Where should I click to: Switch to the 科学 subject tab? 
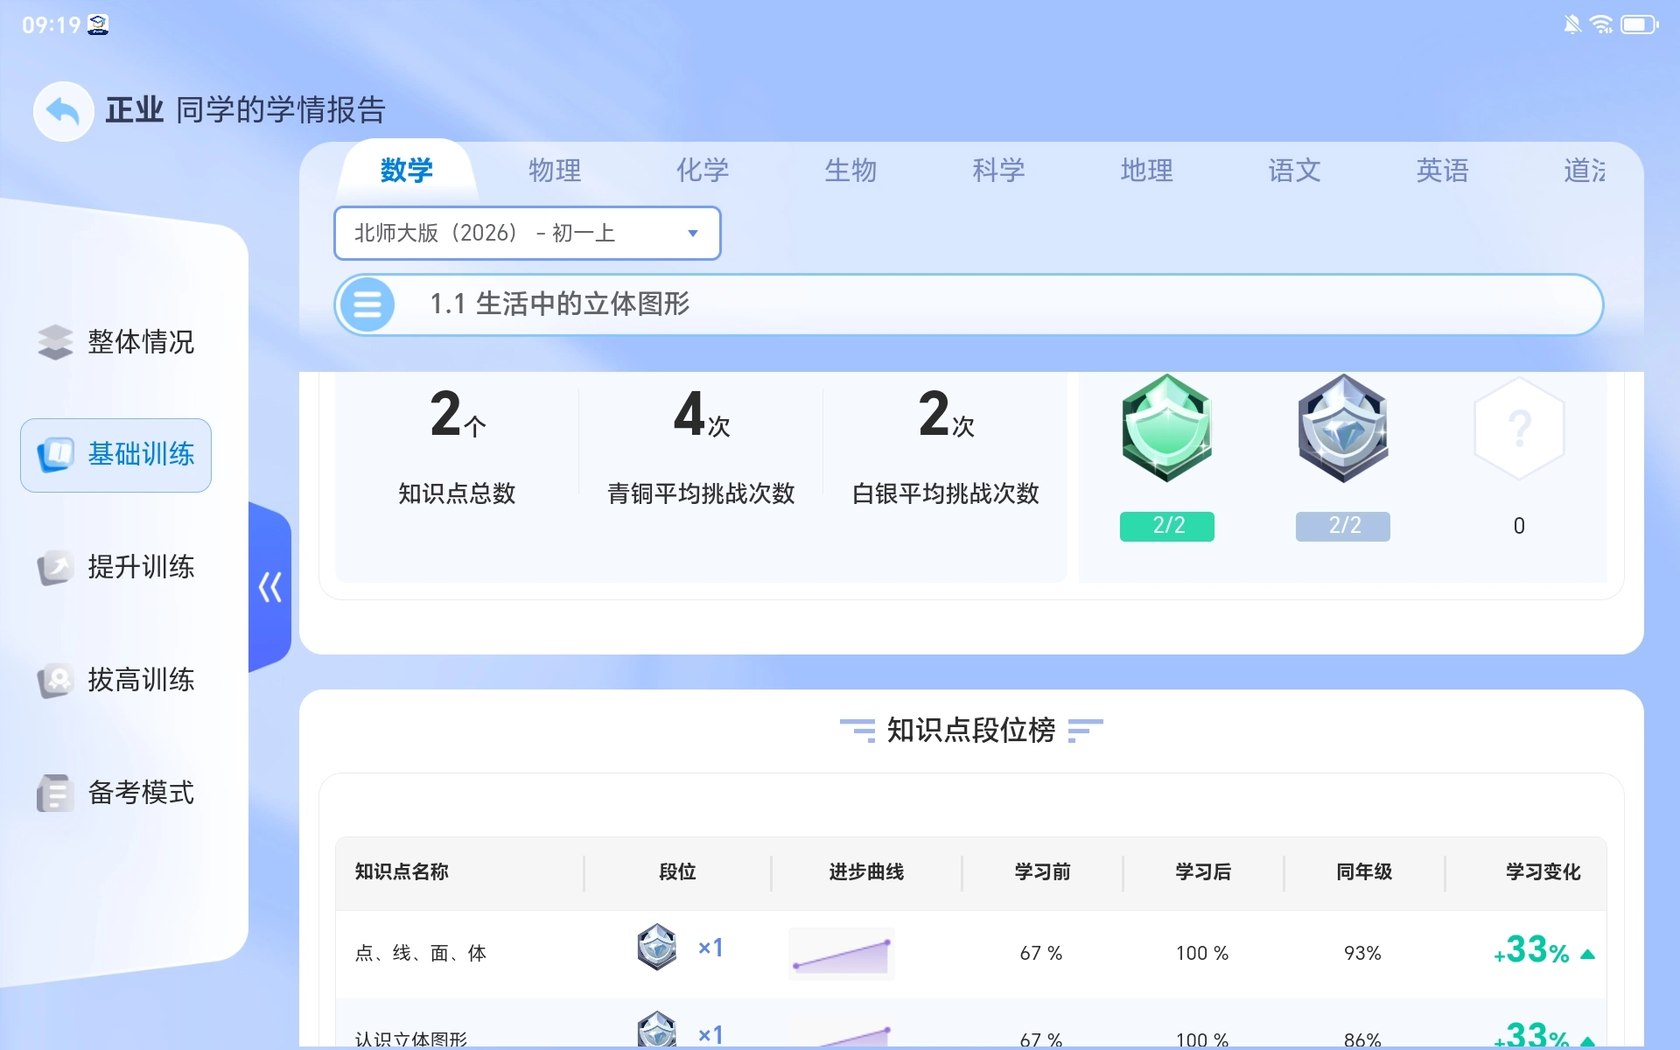point(999,170)
